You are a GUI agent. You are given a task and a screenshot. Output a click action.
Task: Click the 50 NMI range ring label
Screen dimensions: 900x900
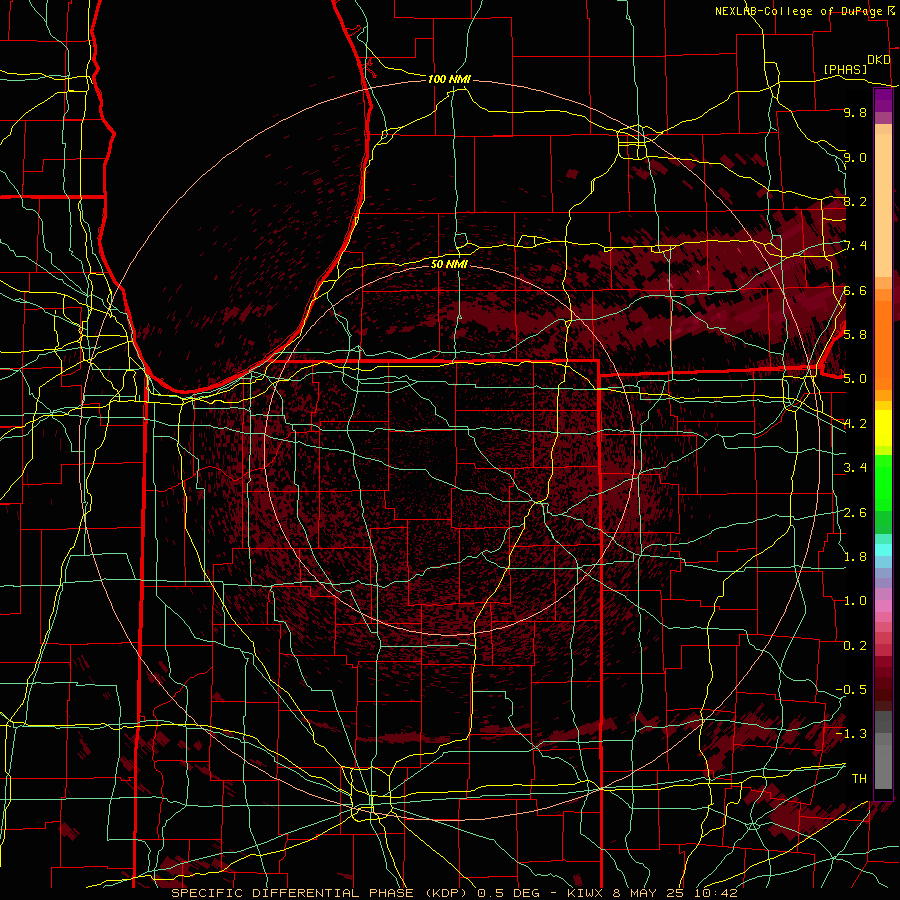click(x=449, y=264)
